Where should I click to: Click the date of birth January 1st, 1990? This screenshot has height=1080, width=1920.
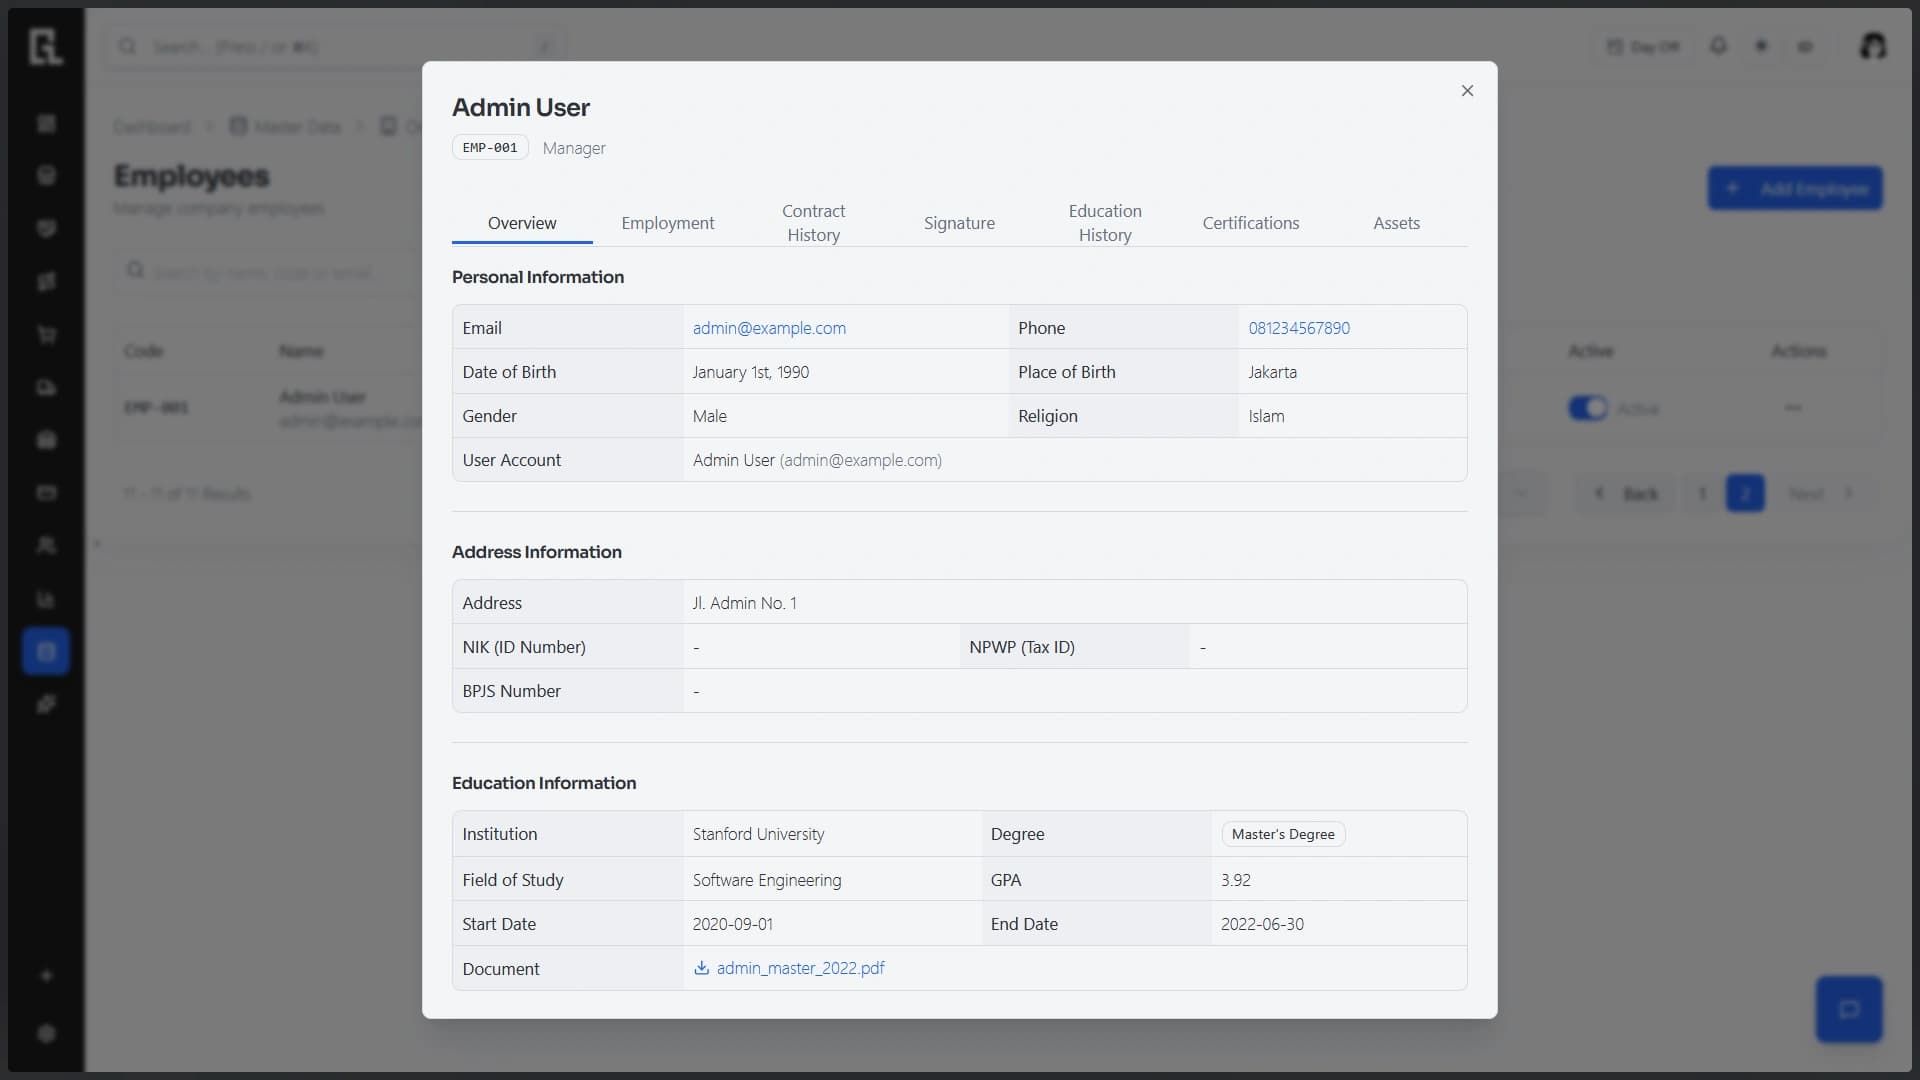751,372
